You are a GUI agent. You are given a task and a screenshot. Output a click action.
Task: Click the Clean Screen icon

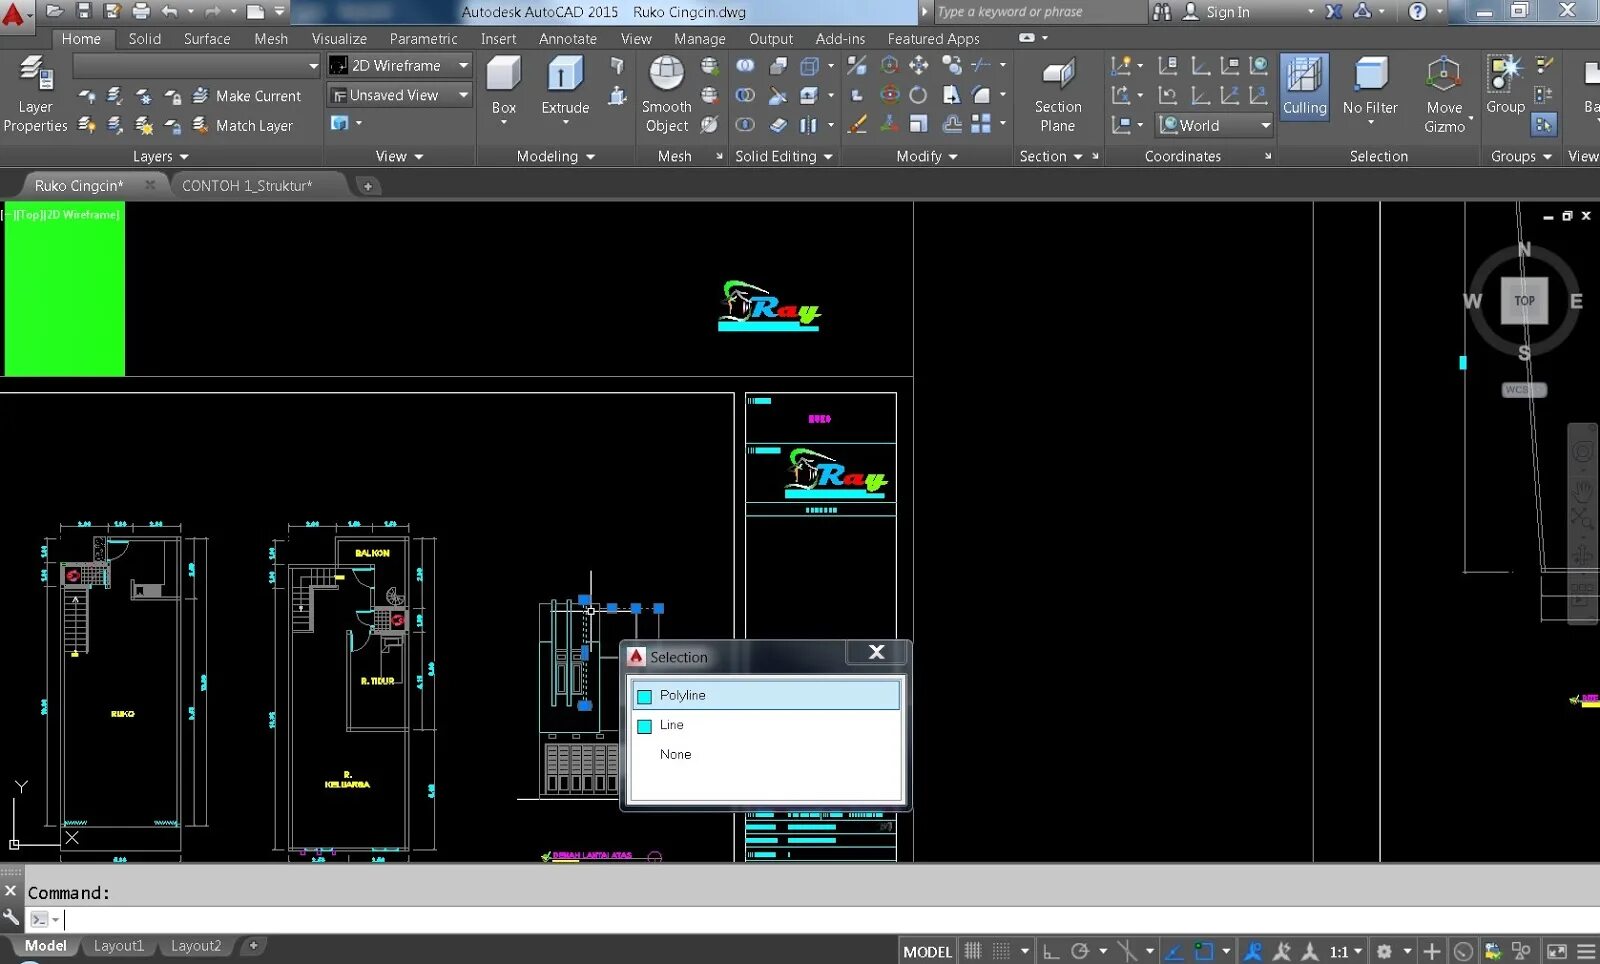(1557, 951)
